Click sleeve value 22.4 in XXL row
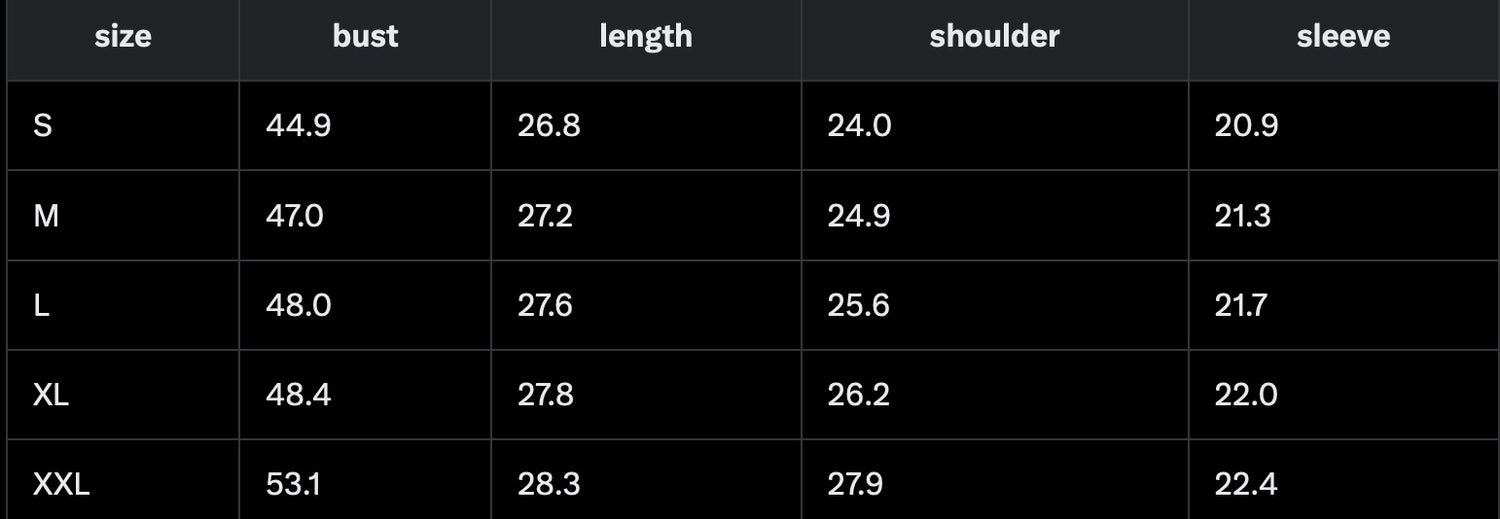 click(1246, 485)
